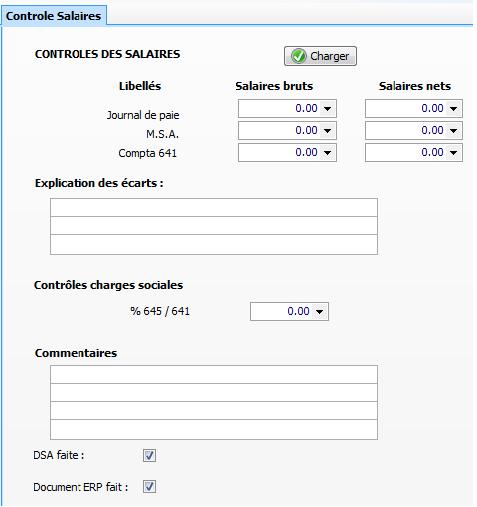Toggle the DSA faite checkbox
Screen dimensions: 477x507
click(149, 455)
